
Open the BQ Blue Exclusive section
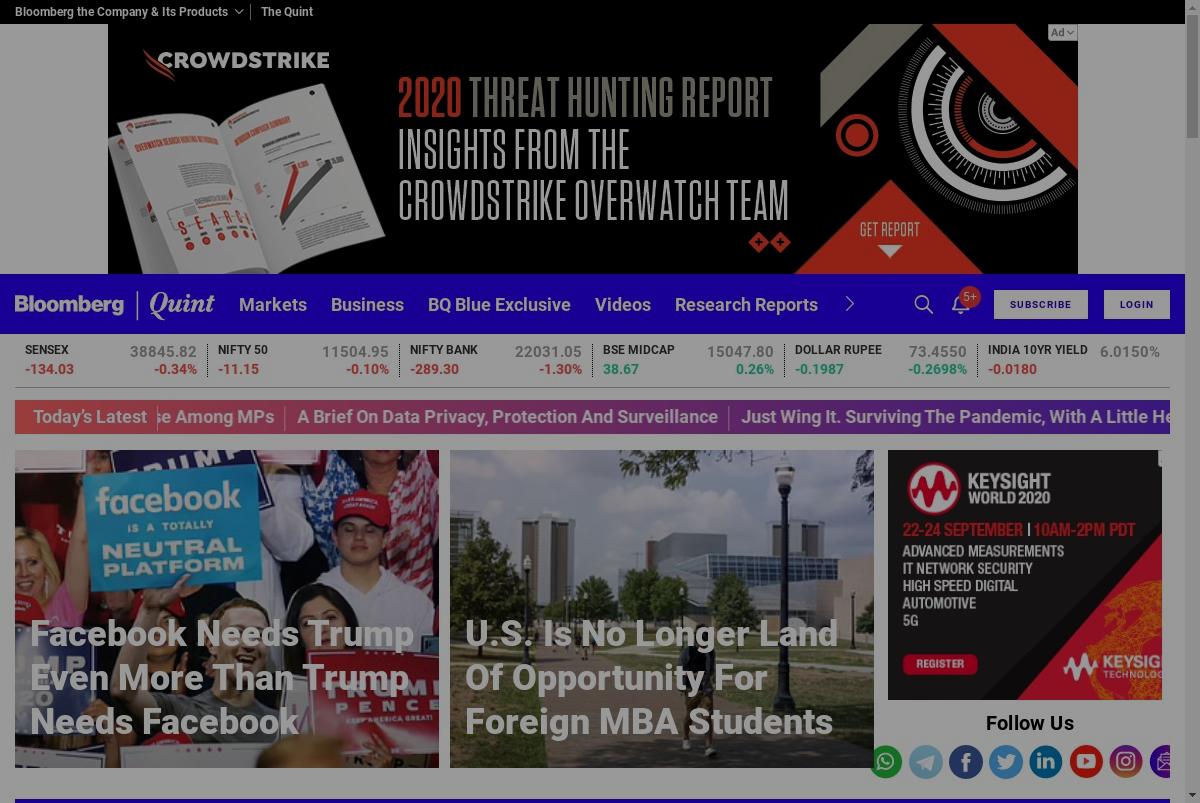tap(499, 304)
